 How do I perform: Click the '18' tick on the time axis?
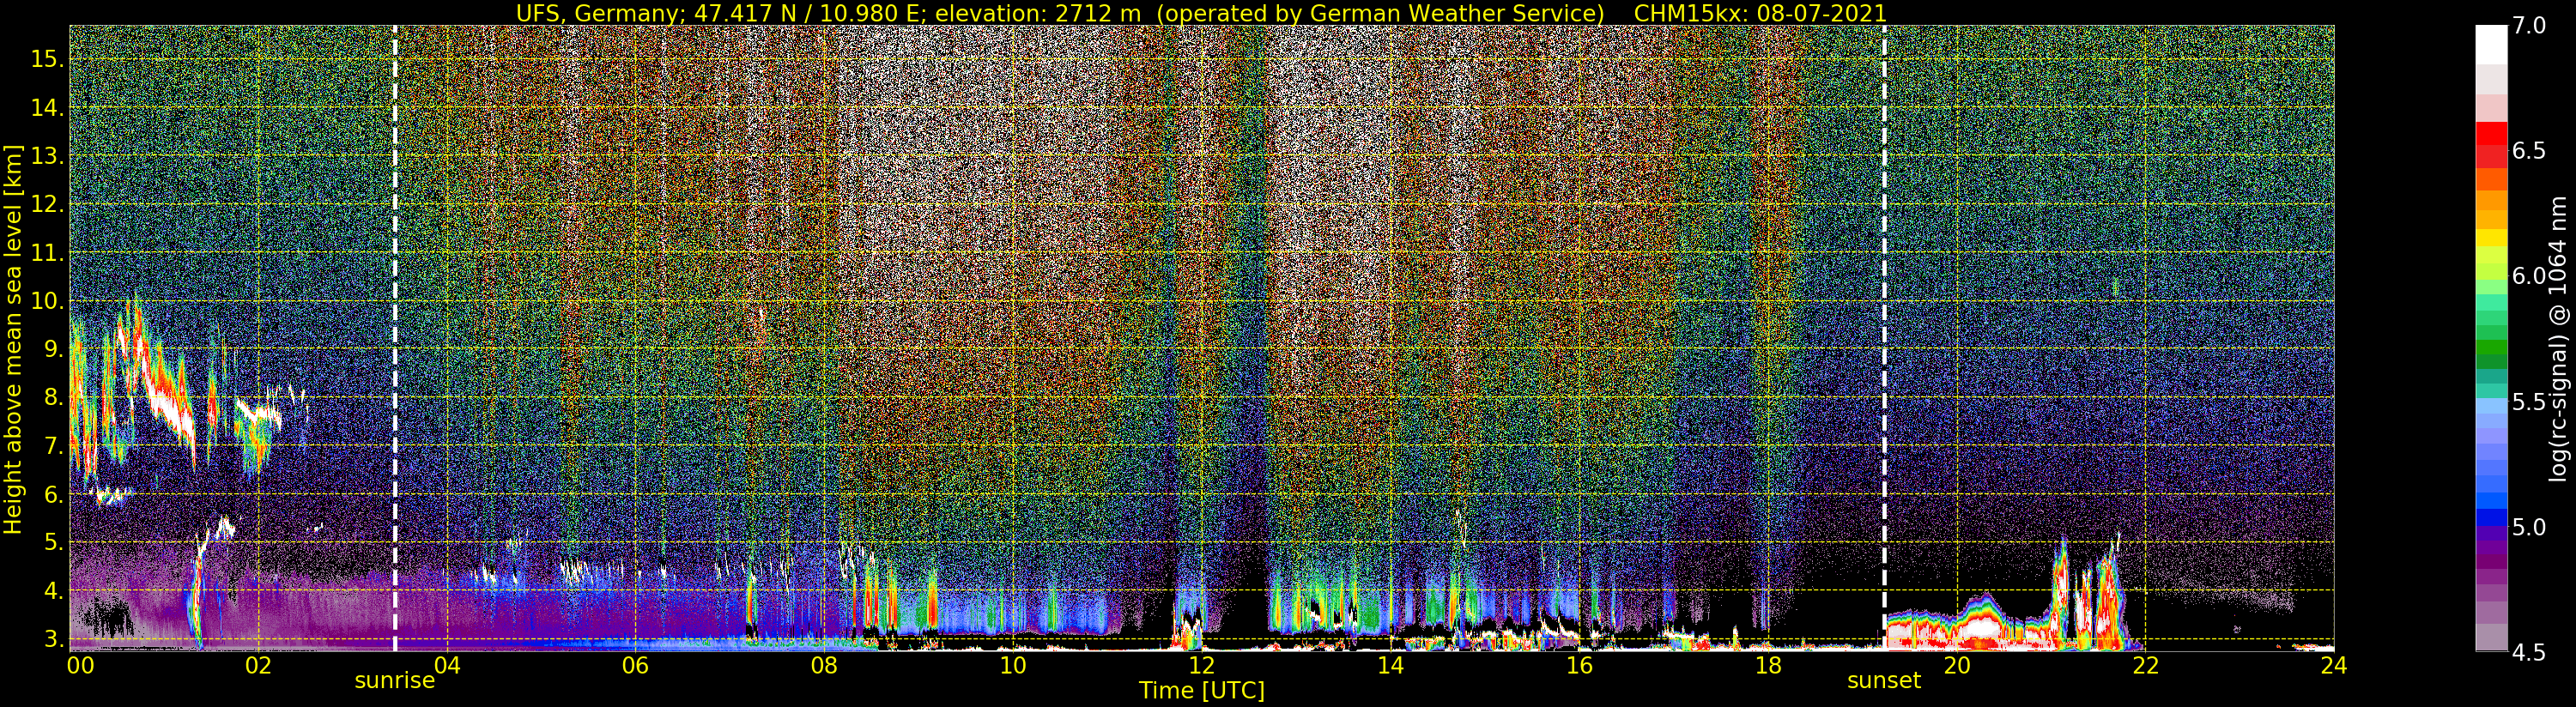coord(1767,665)
